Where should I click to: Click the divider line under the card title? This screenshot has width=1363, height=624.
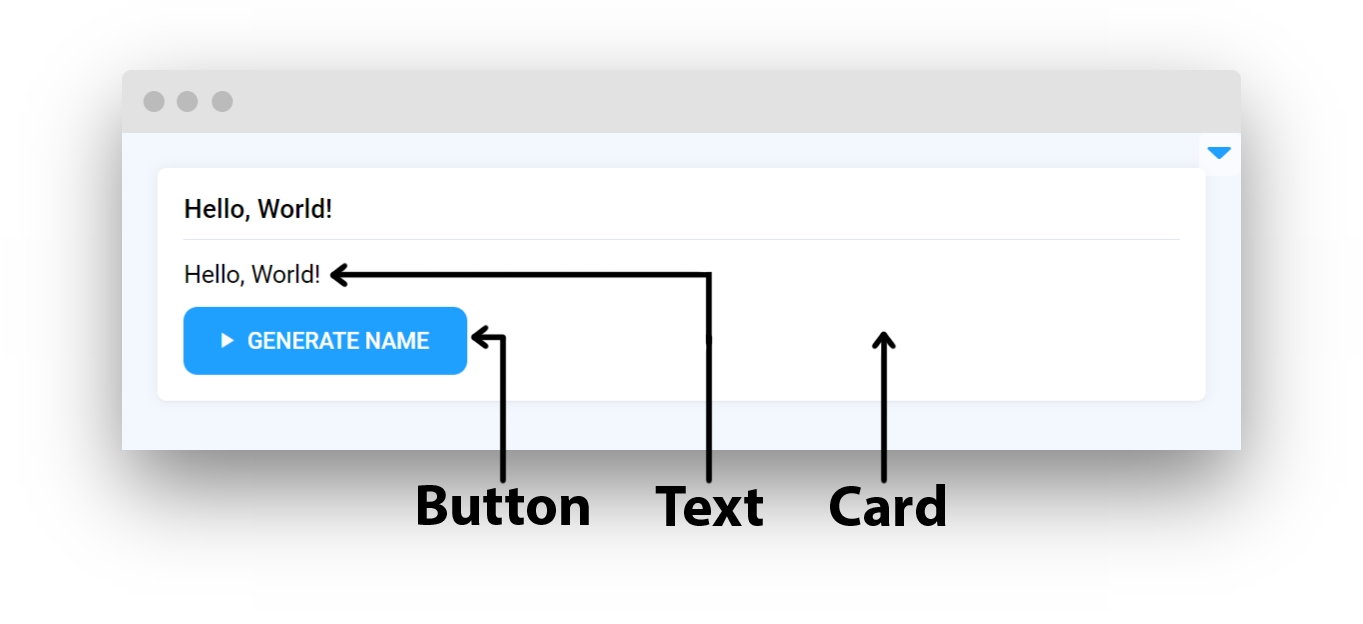(x=681, y=240)
